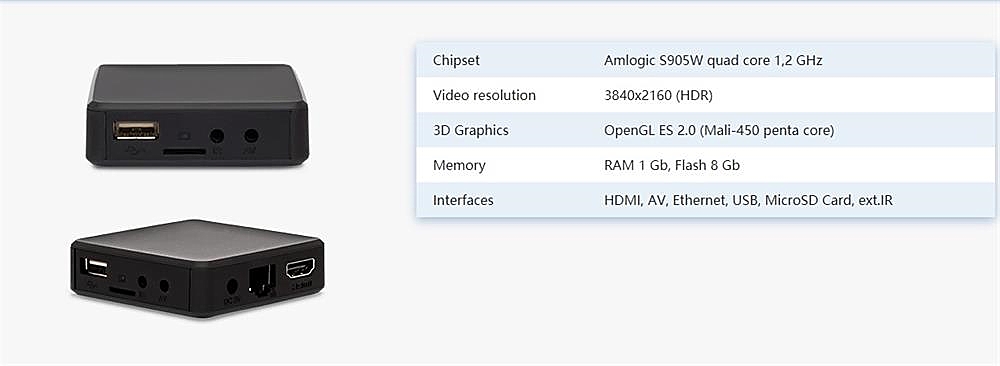Screen dimensions: 1000x366
Task: Click the Ethernet port on the lower device photo
Action: click(x=261, y=281)
